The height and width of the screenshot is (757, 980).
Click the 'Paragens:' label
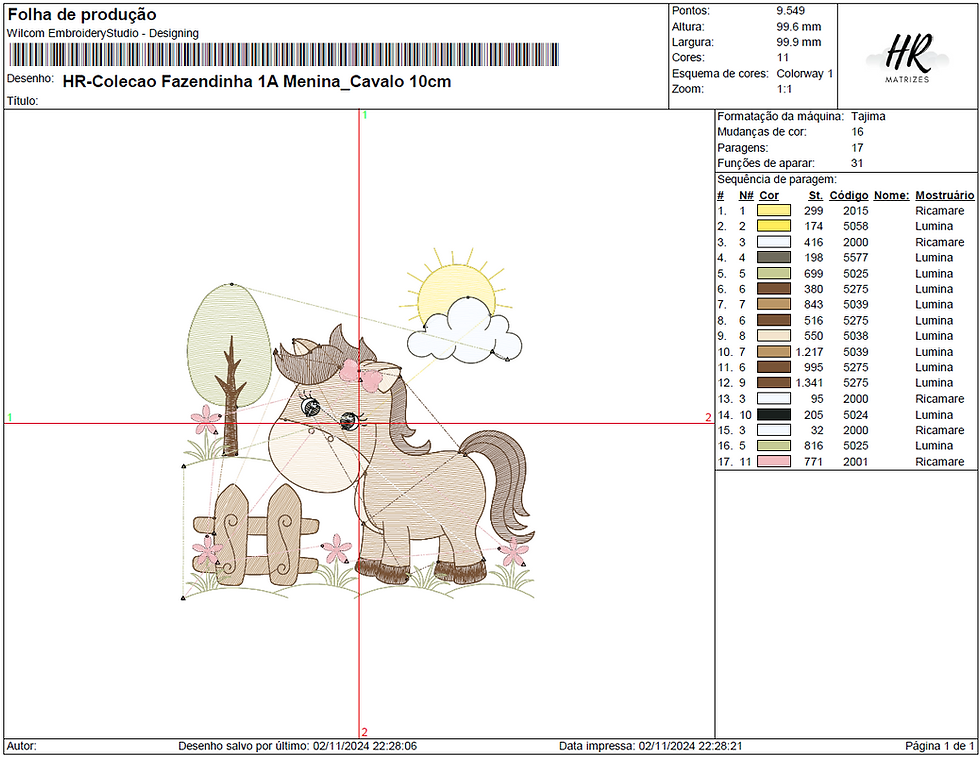point(742,148)
